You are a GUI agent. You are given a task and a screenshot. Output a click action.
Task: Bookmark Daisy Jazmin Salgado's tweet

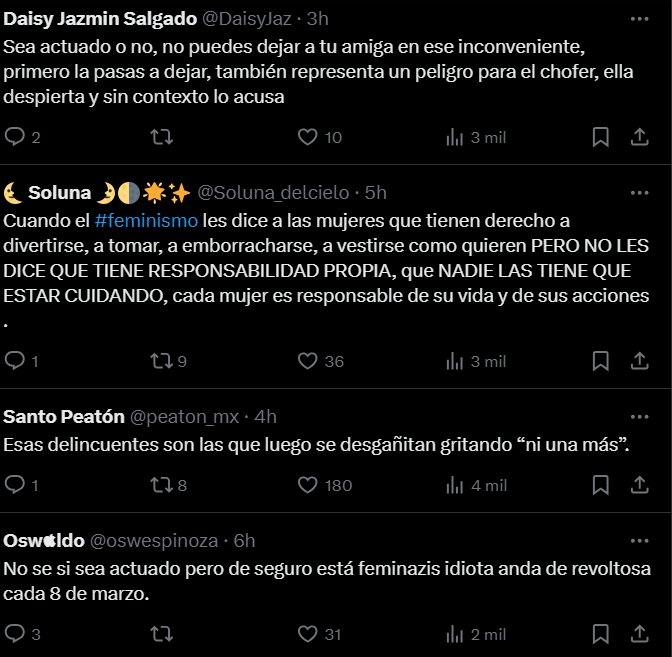tap(600, 137)
